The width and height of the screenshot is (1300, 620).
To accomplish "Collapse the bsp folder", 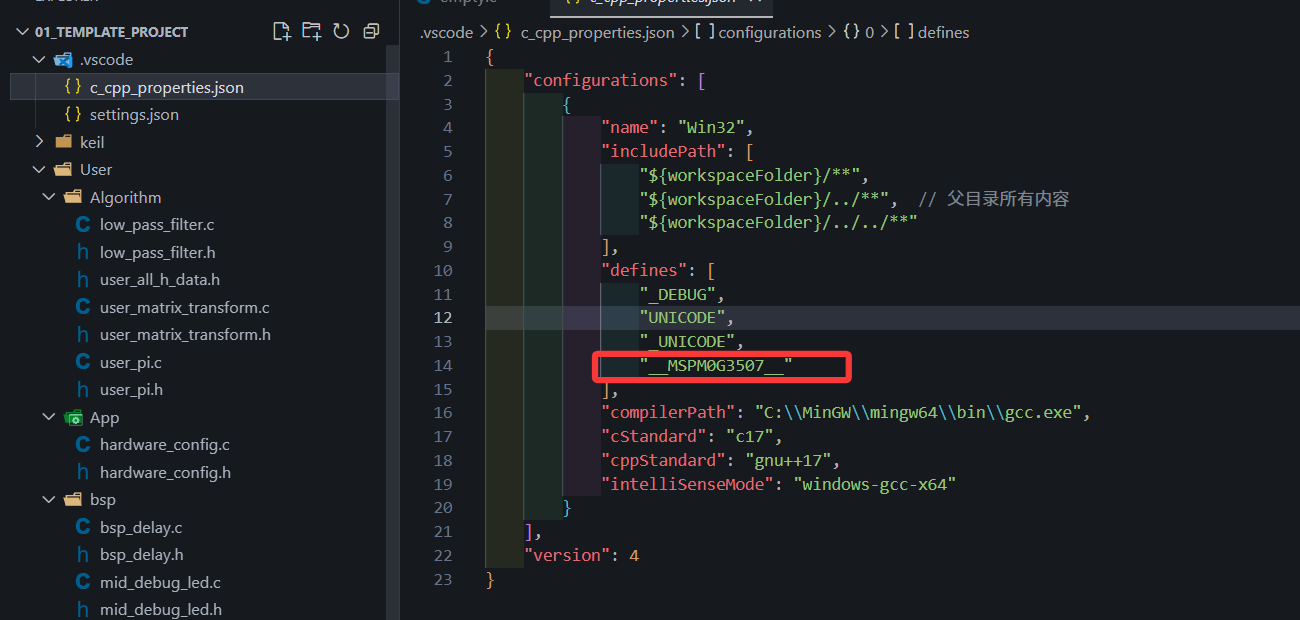I will (48, 499).
